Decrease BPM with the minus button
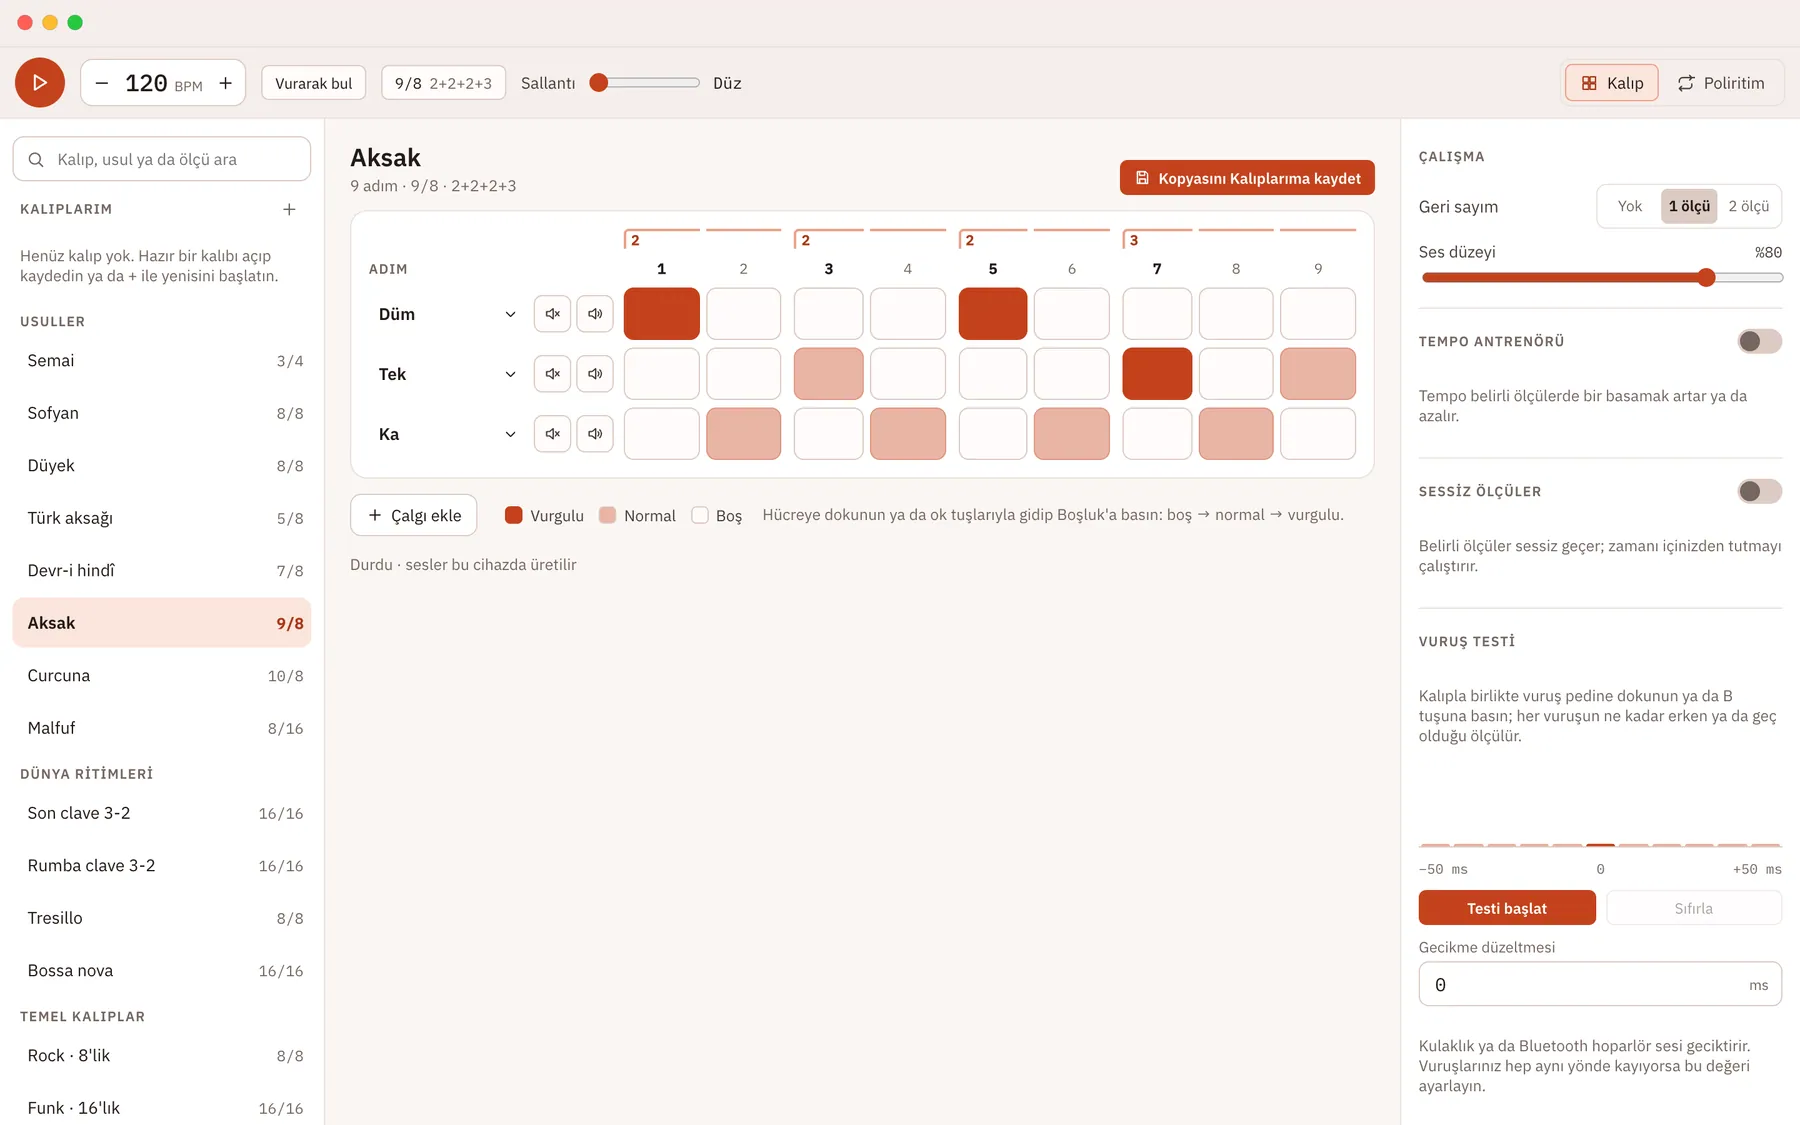Viewport: 1800px width, 1125px height. tap(102, 83)
